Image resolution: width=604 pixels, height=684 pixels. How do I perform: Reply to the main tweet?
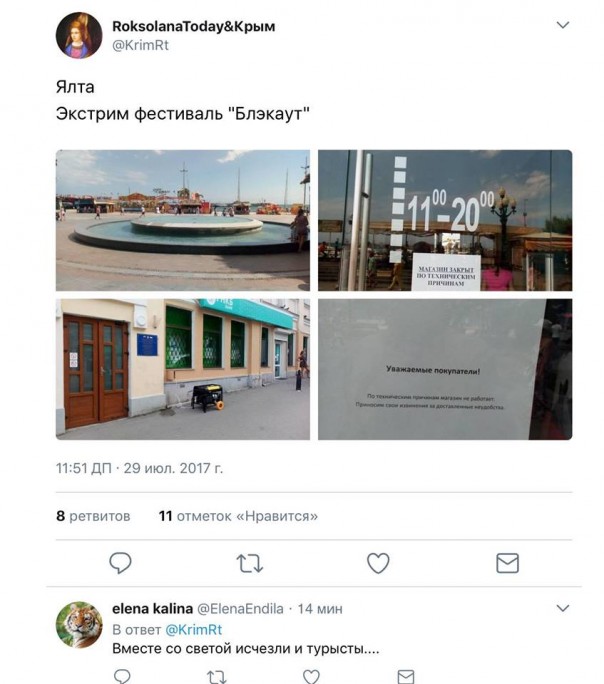[120, 563]
